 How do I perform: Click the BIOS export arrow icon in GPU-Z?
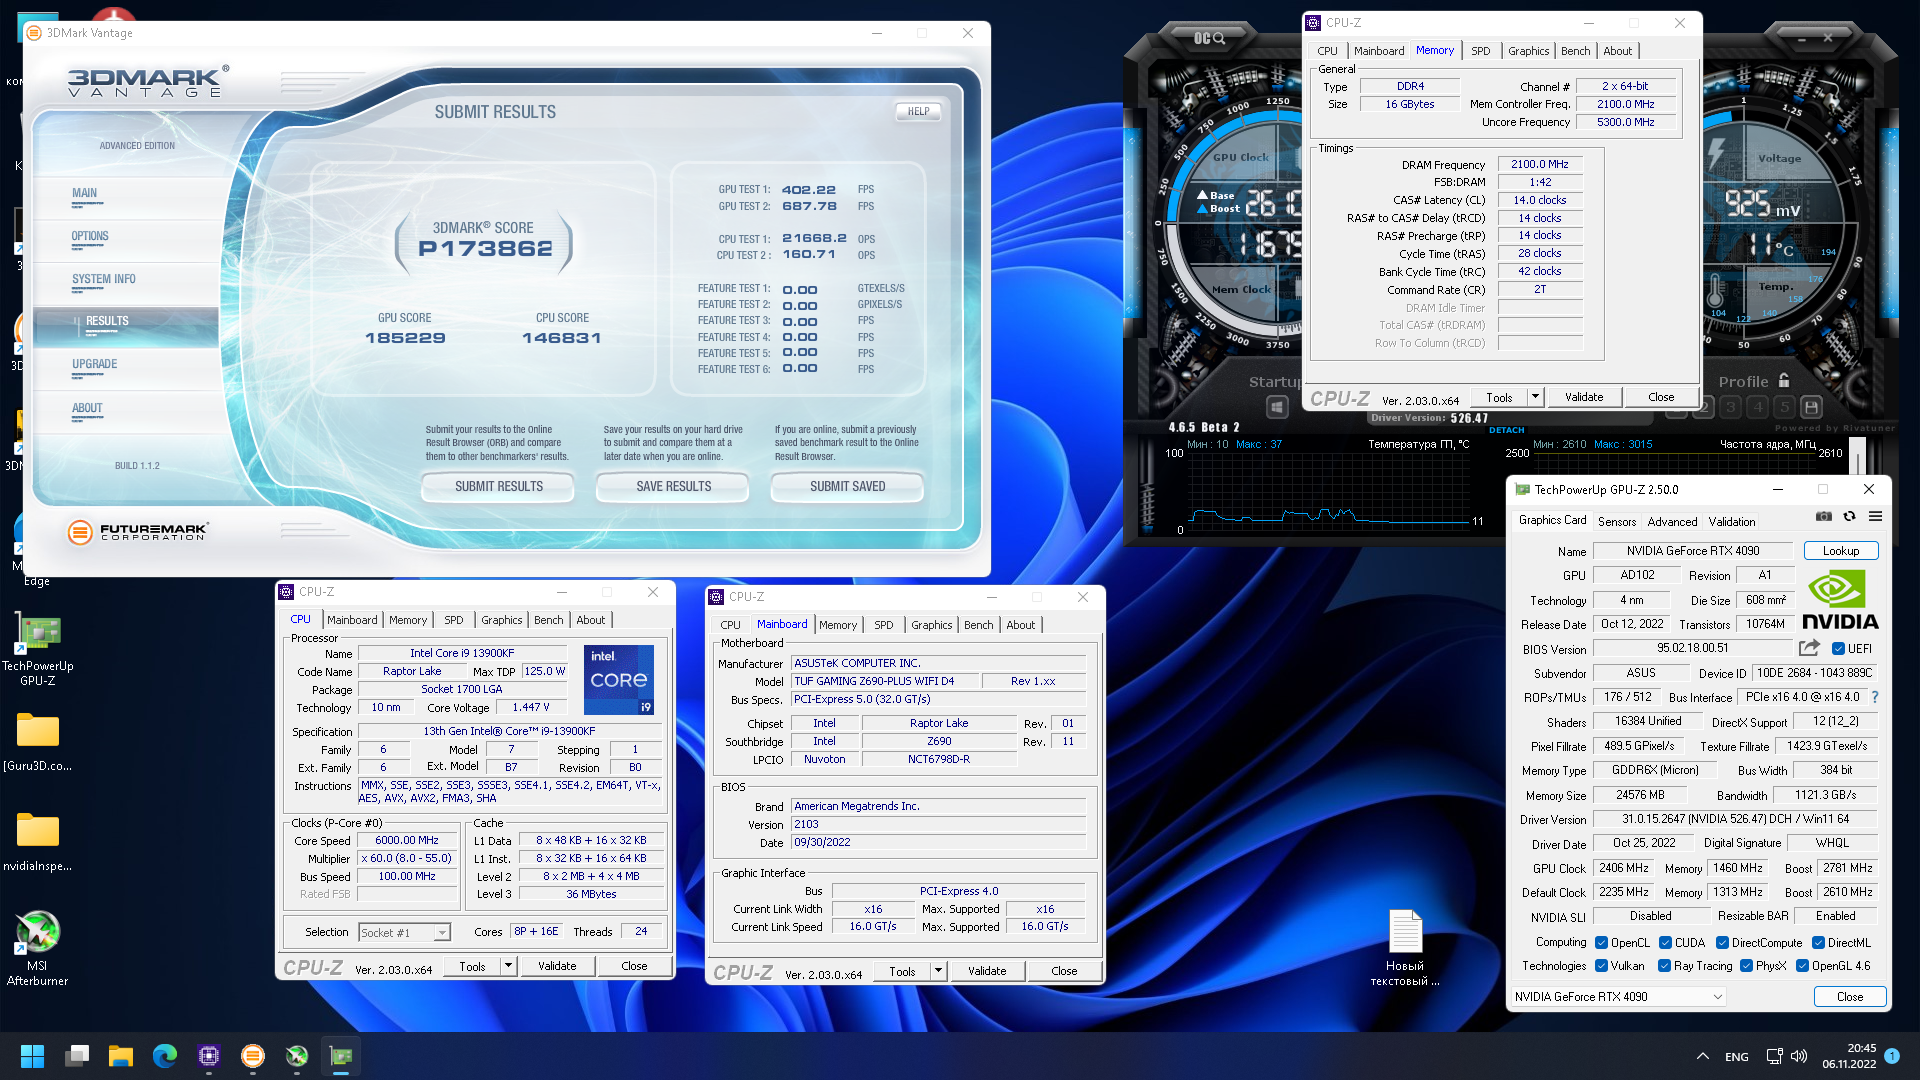pos(1809,648)
